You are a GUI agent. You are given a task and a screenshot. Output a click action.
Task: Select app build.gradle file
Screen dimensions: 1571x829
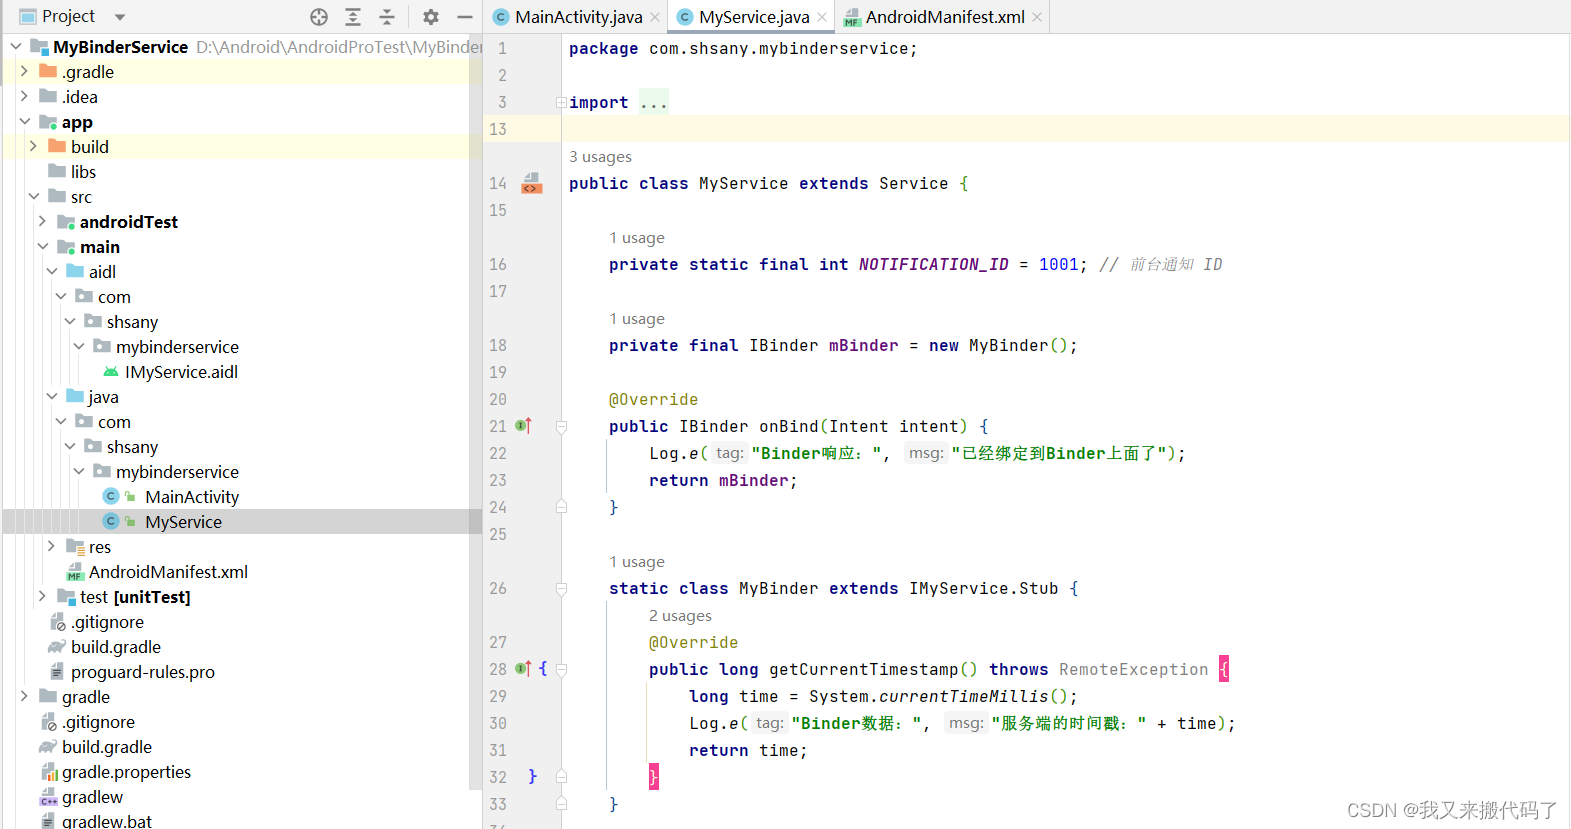click(x=115, y=647)
